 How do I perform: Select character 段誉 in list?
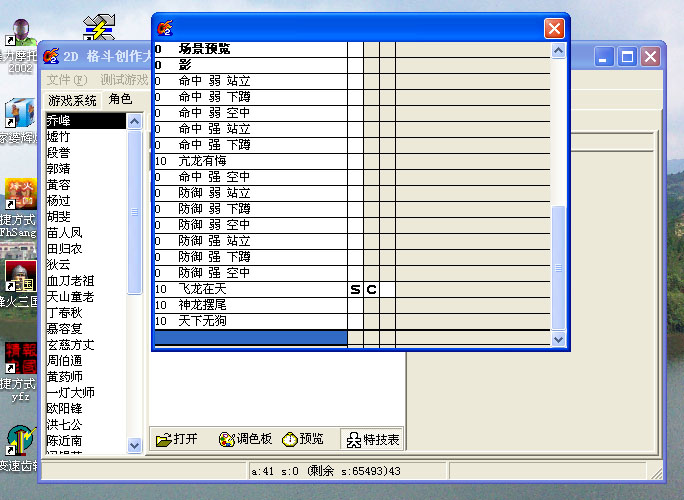86,153
